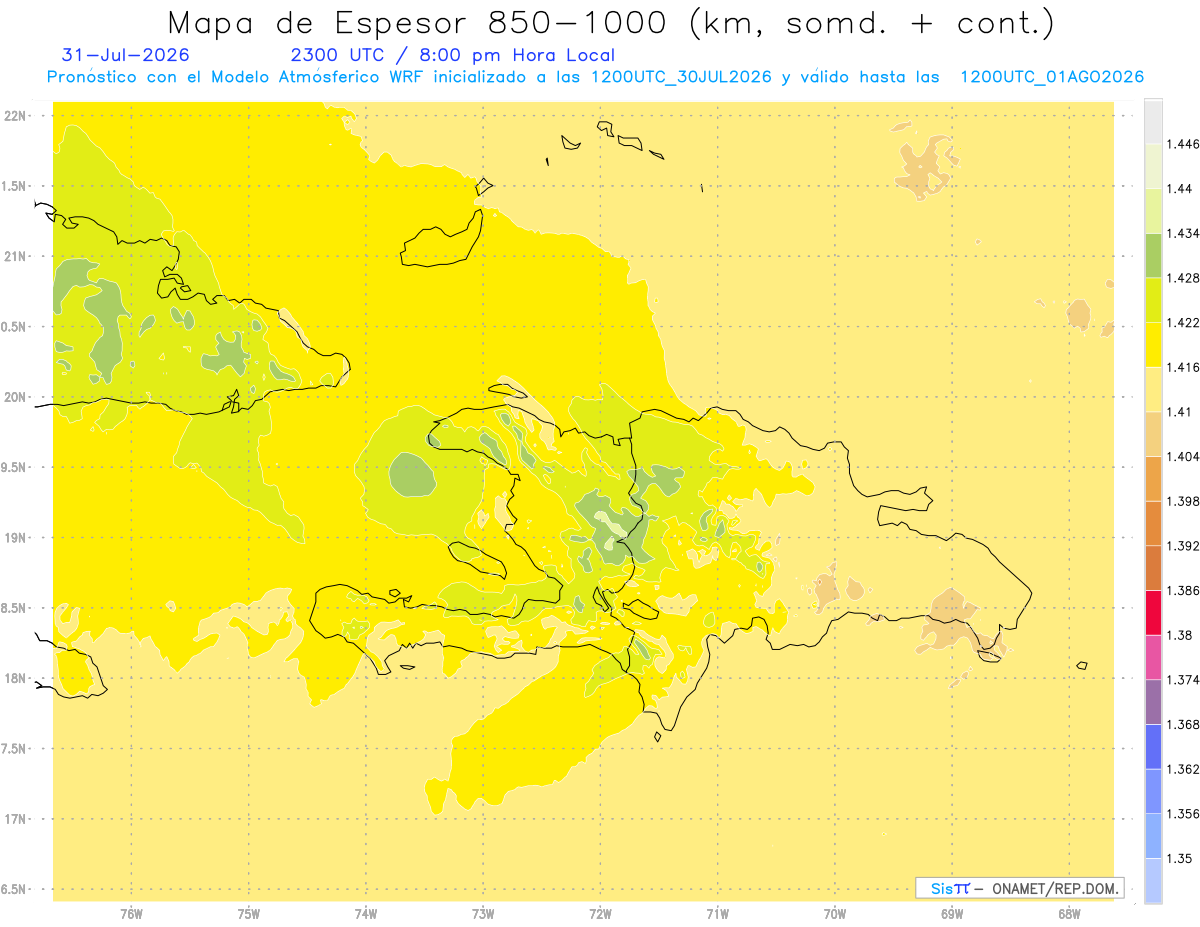Click the 68W longitude label

coord(1069,913)
